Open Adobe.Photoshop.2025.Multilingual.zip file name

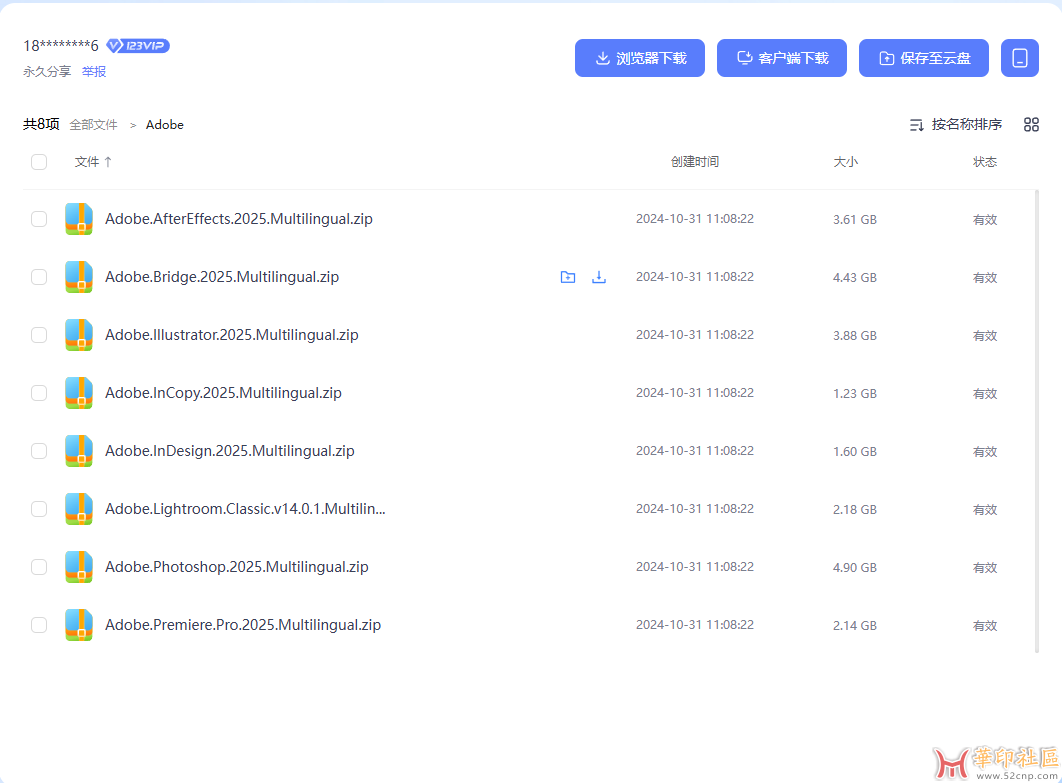point(236,567)
